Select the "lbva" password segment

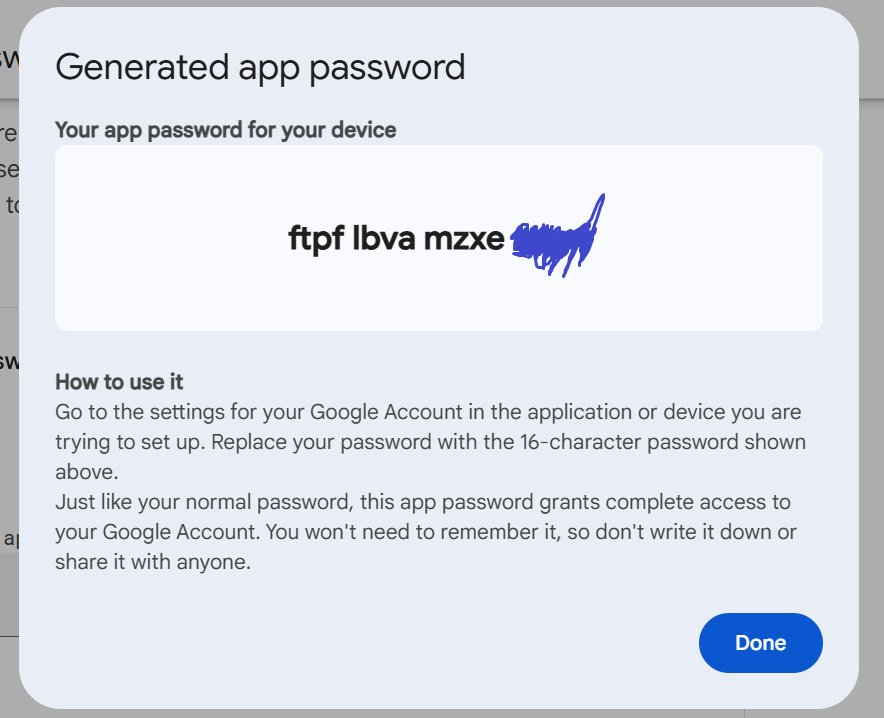click(x=384, y=237)
